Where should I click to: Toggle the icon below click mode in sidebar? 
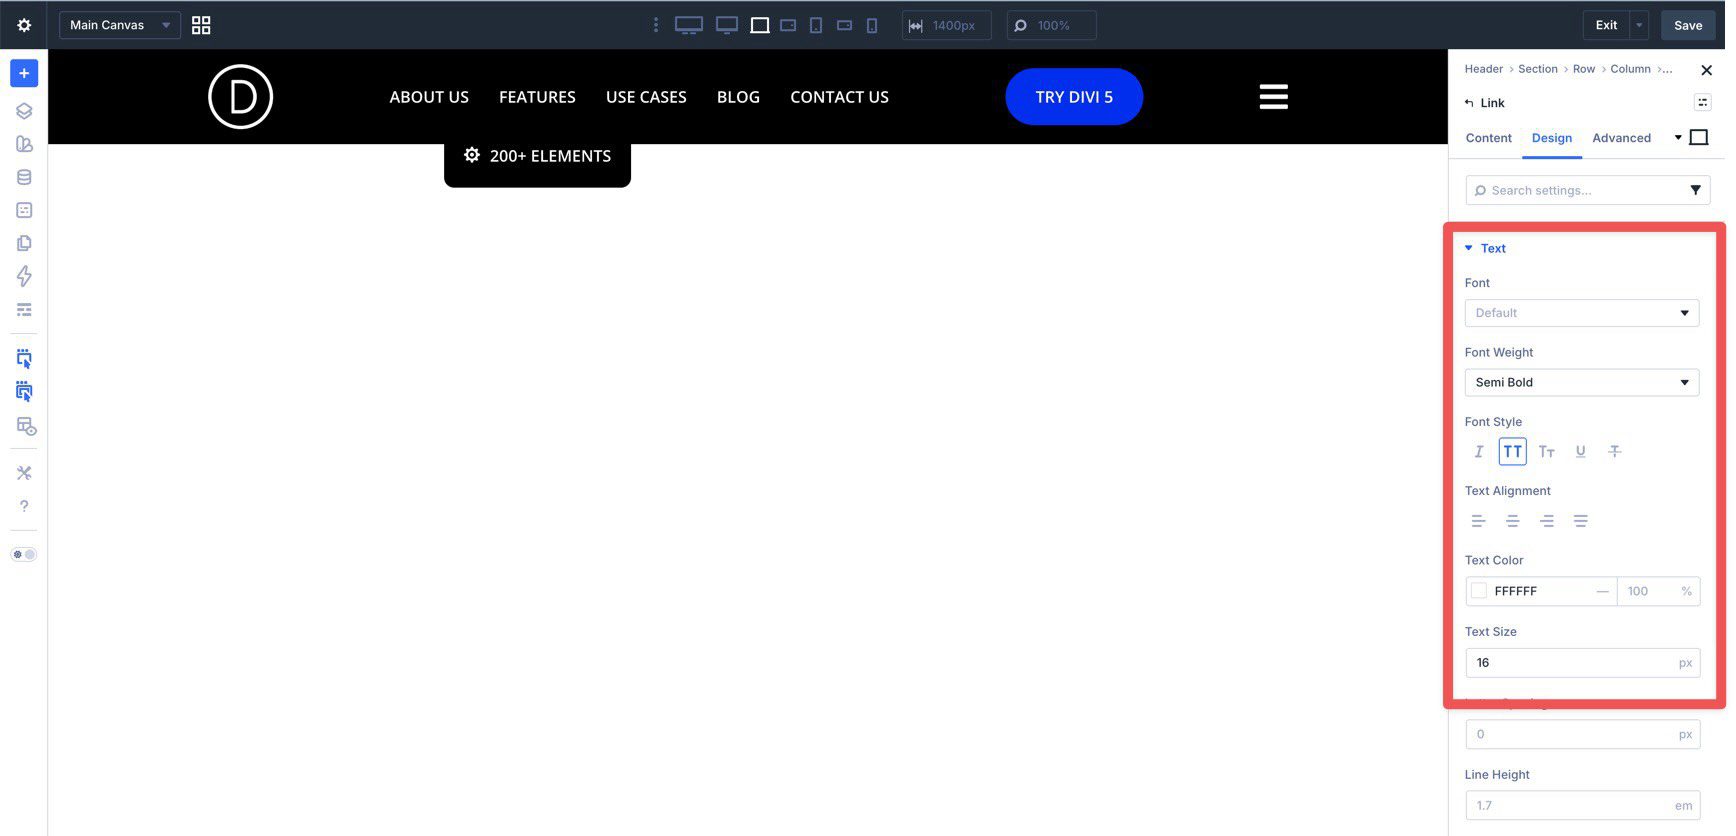click(24, 391)
